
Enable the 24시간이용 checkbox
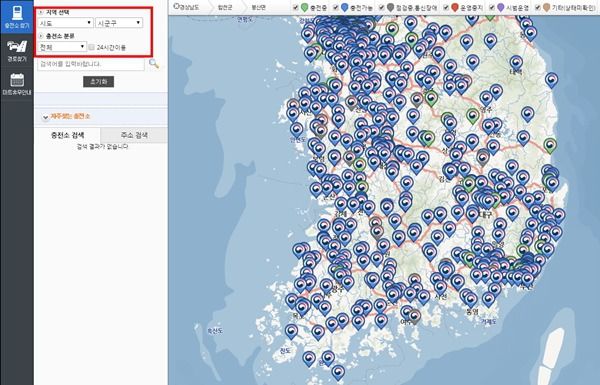[91, 47]
